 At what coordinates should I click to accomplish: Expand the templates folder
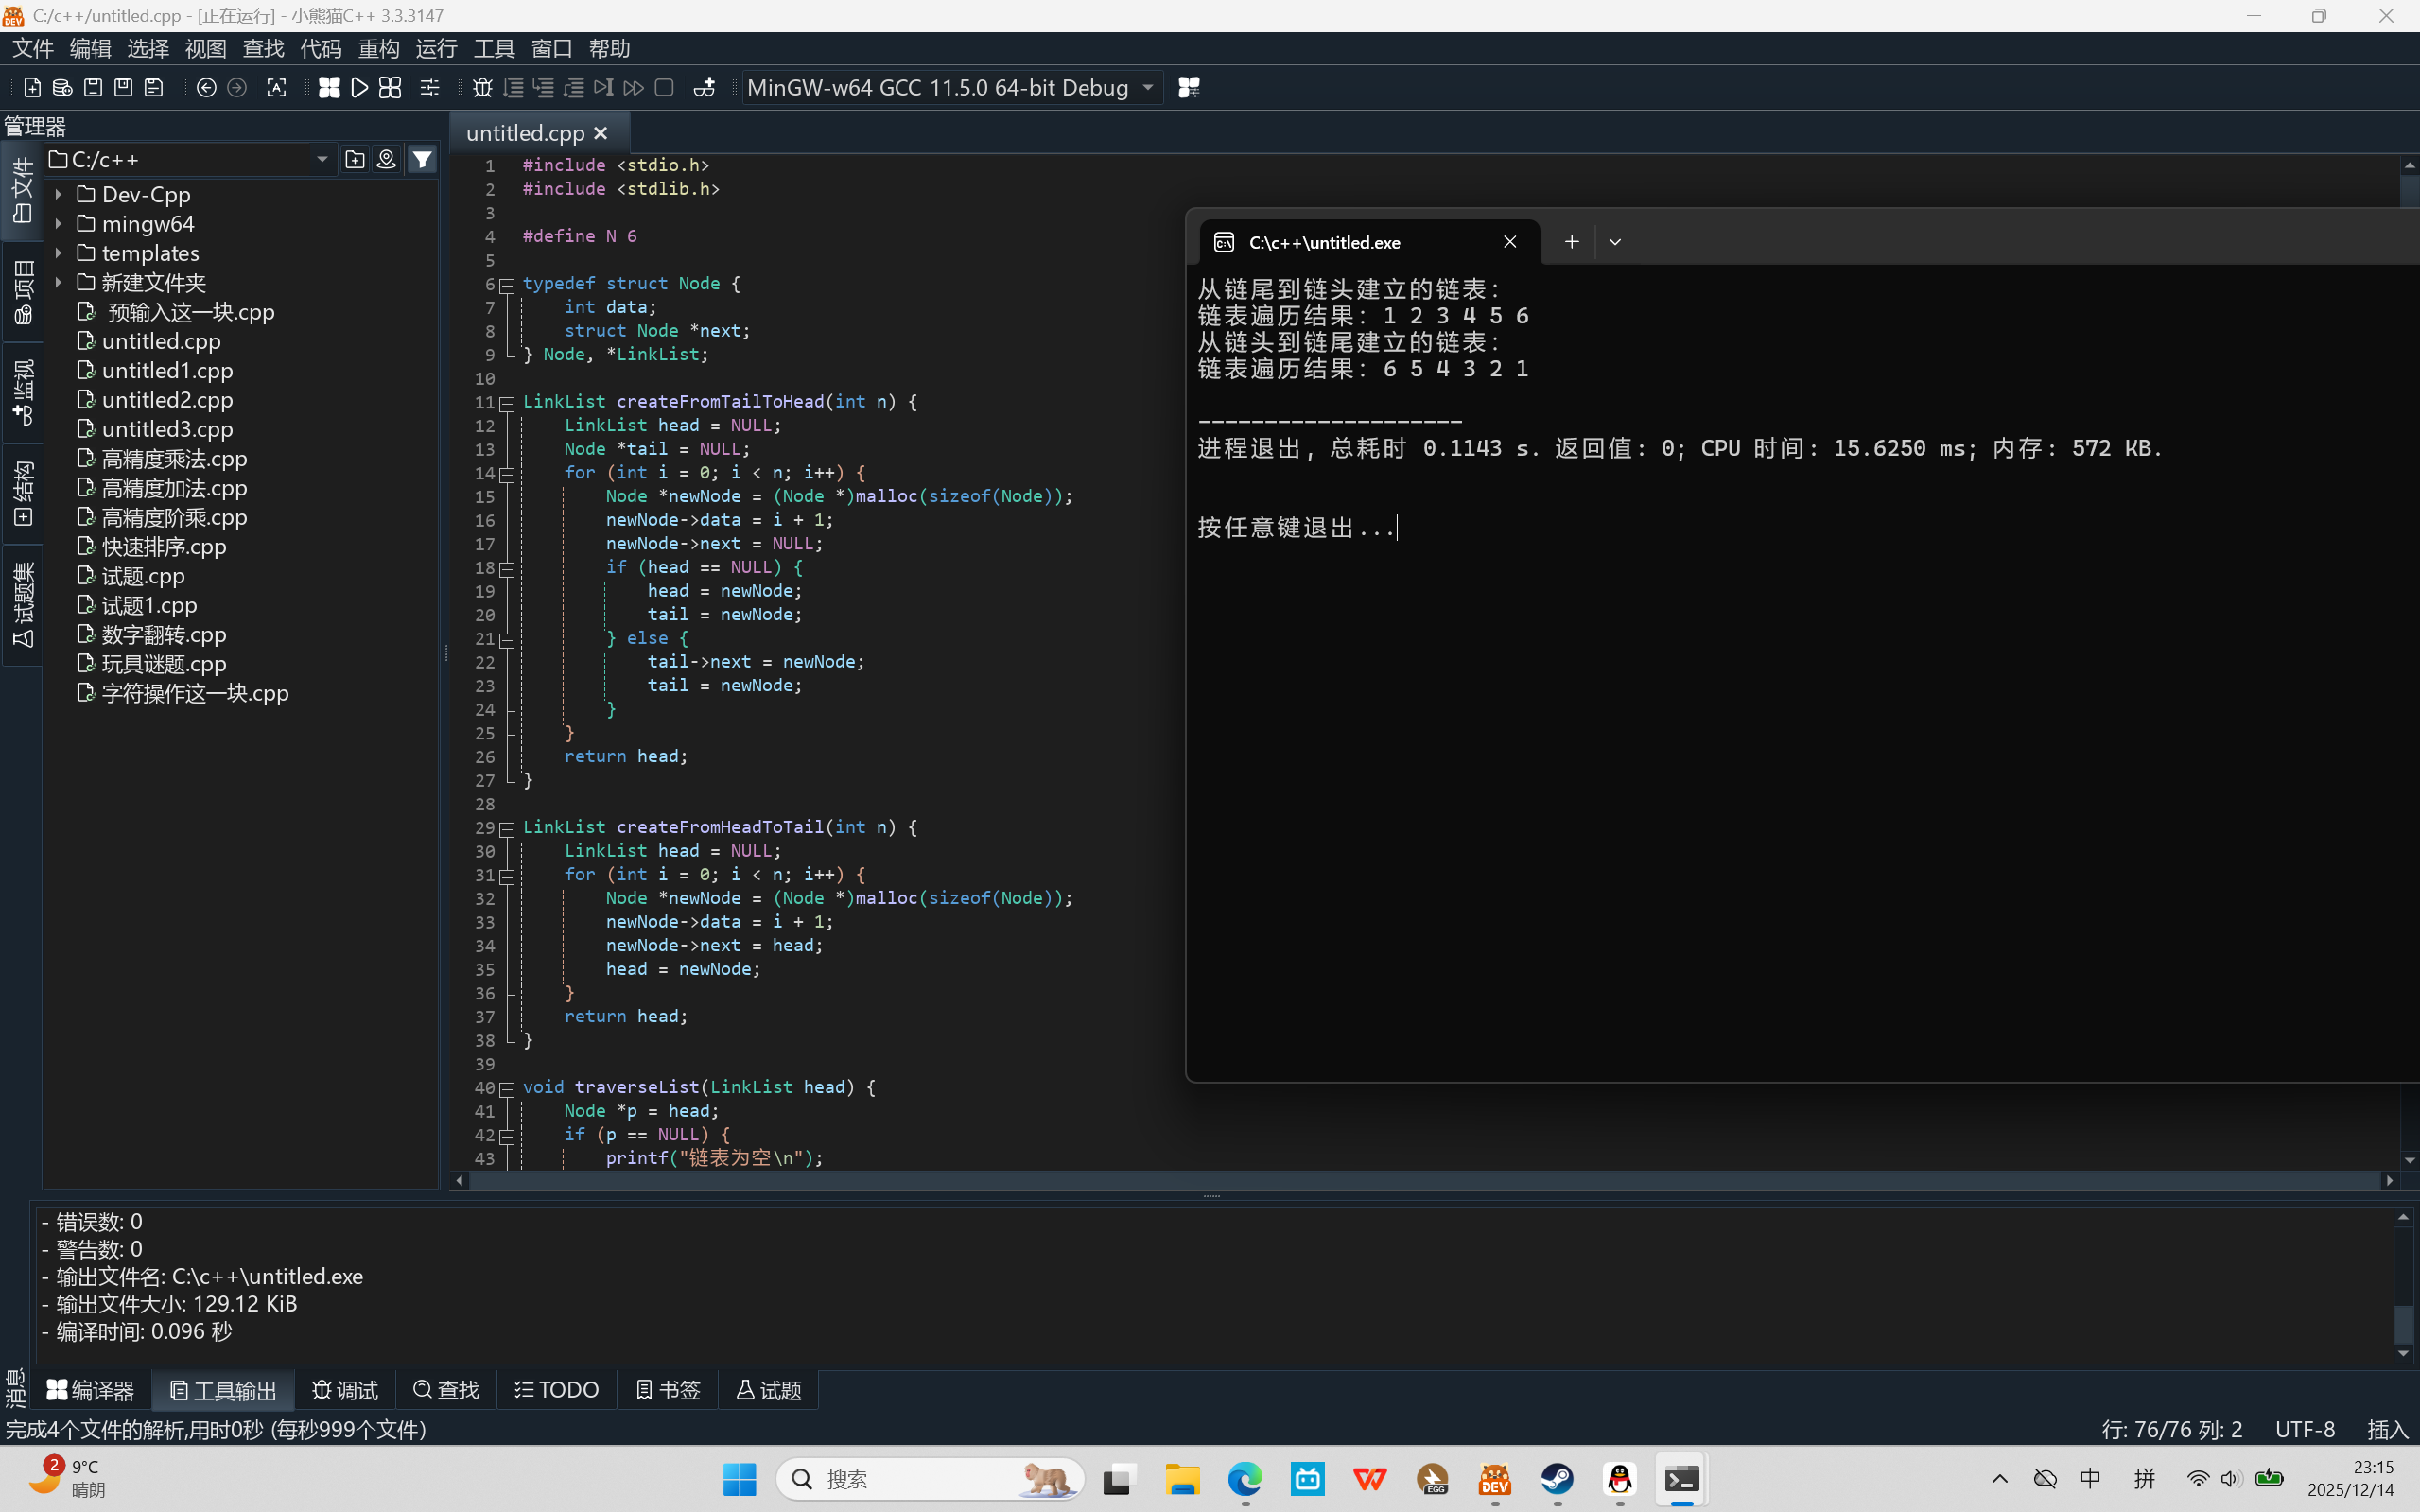[x=58, y=253]
